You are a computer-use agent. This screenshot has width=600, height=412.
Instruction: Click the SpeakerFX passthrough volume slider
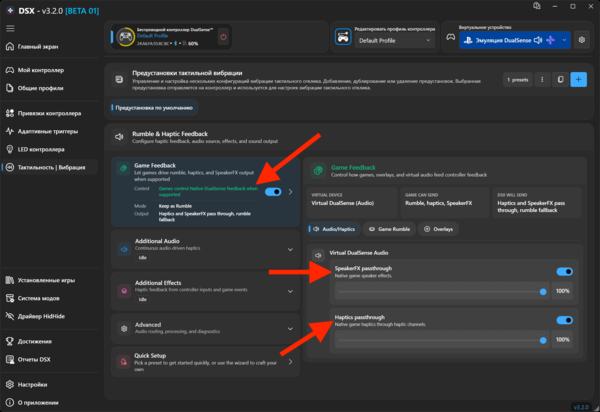click(442, 291)
